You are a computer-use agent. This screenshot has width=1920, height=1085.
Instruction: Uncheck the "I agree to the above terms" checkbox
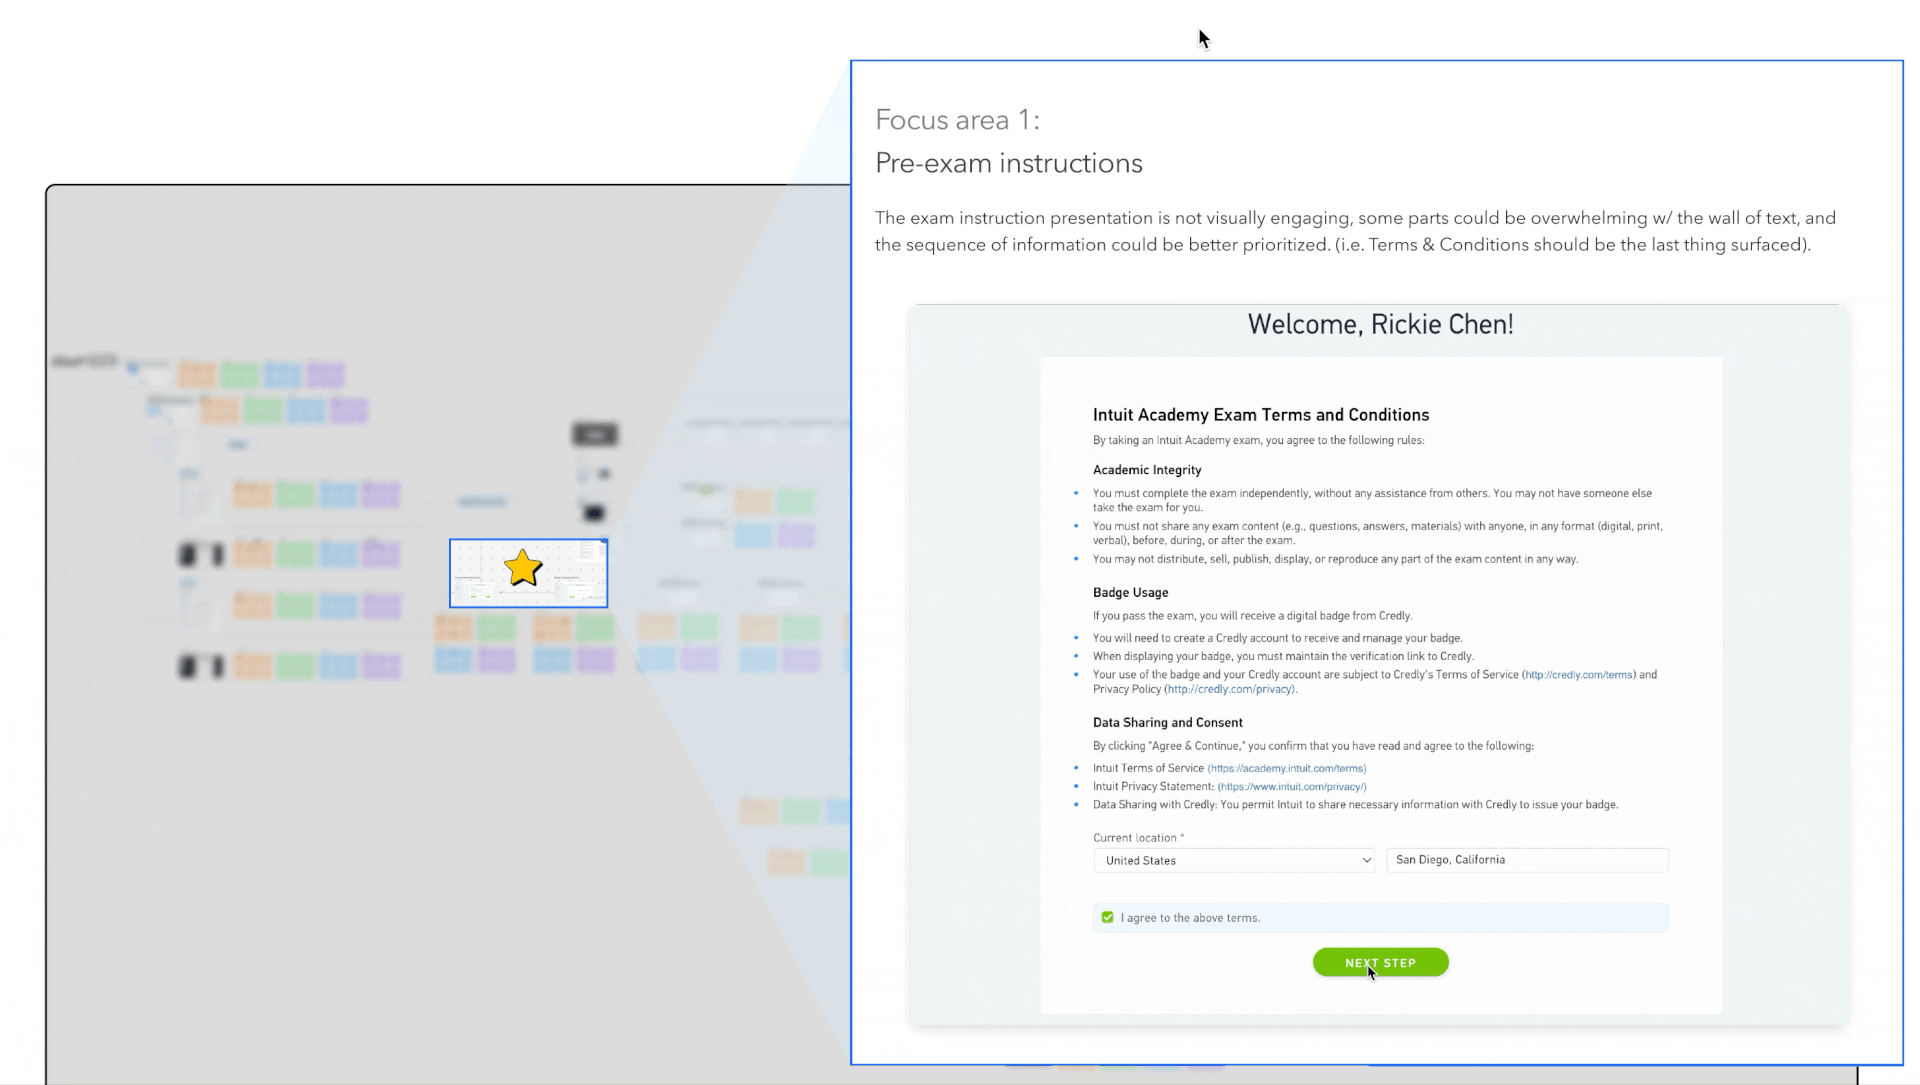[x=1107, y=917]
